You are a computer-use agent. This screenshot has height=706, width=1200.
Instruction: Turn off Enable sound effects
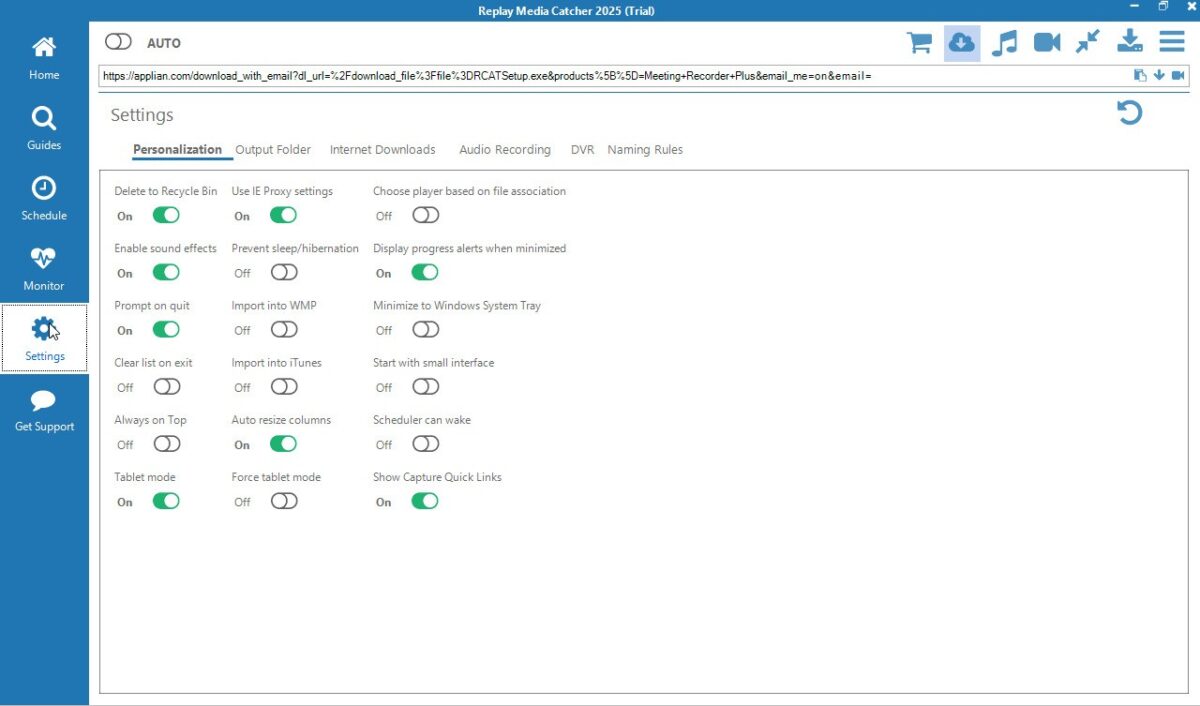166,272
